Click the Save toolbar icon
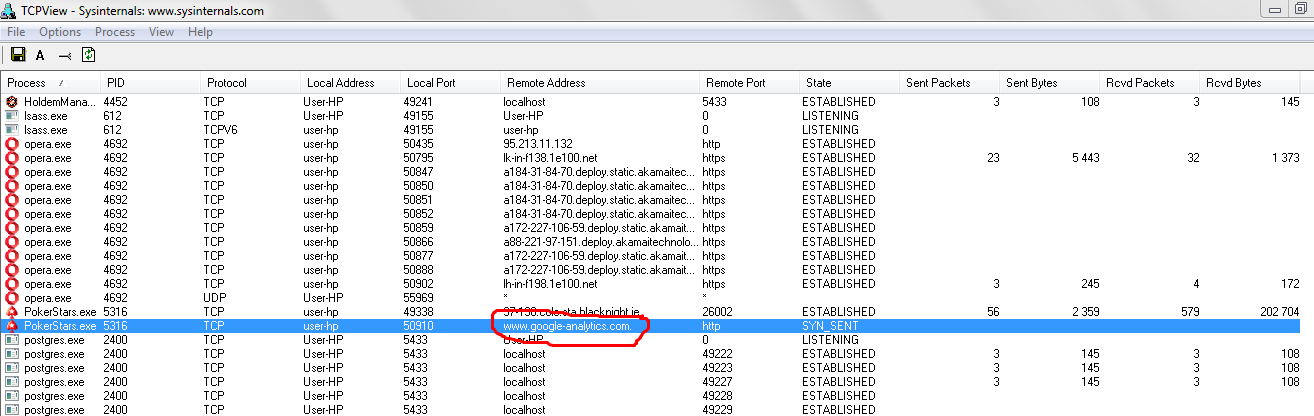The height and width of the screenshot is (416, 1314). [17, 55]
